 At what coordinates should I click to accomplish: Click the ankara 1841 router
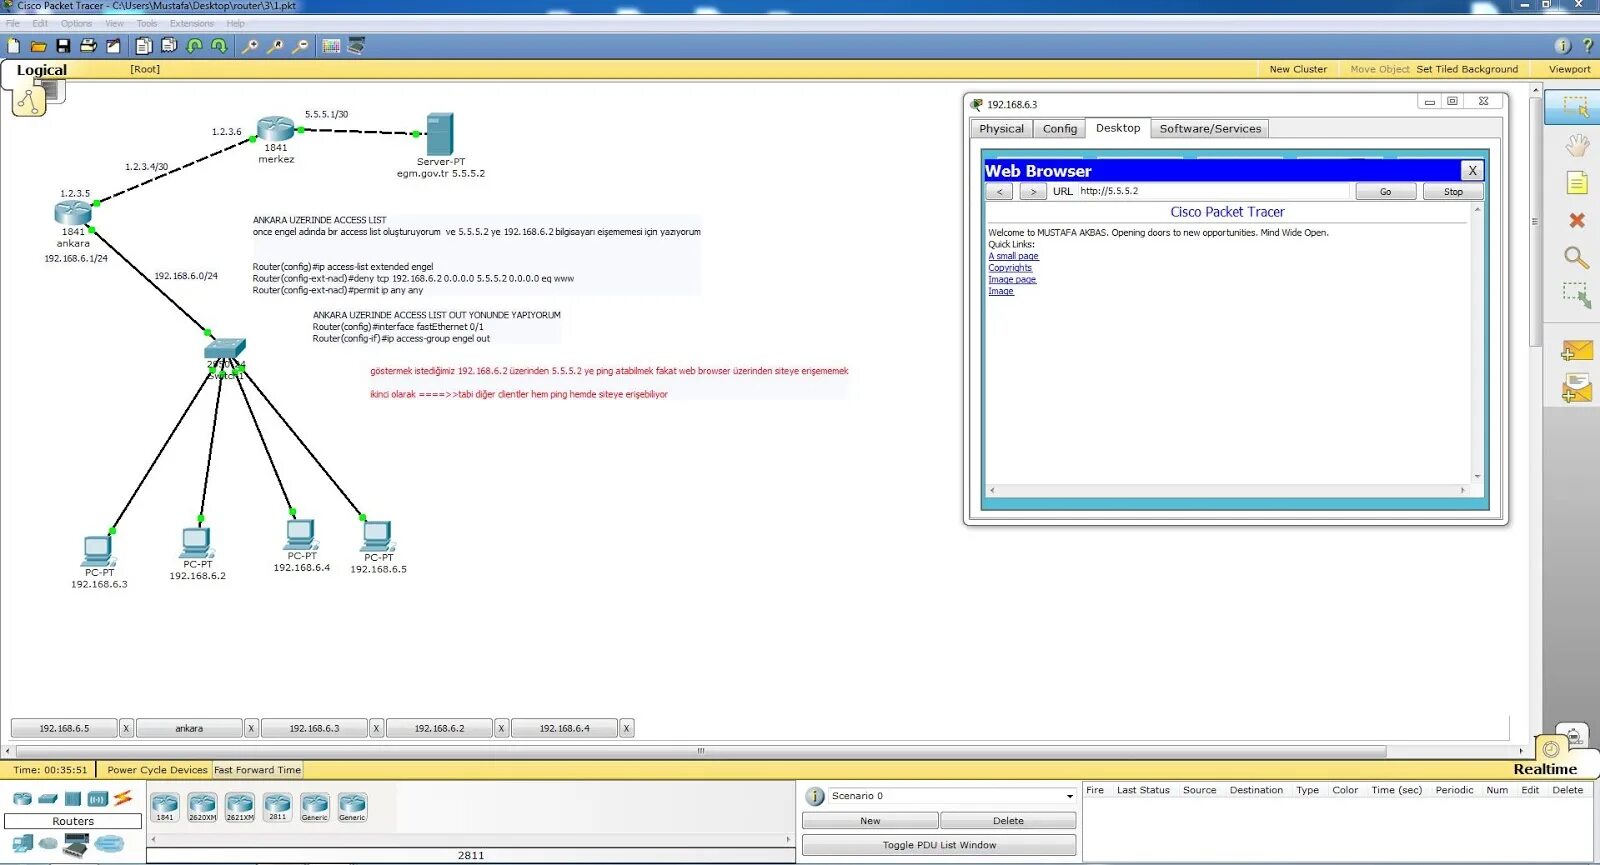click(72, 212)
